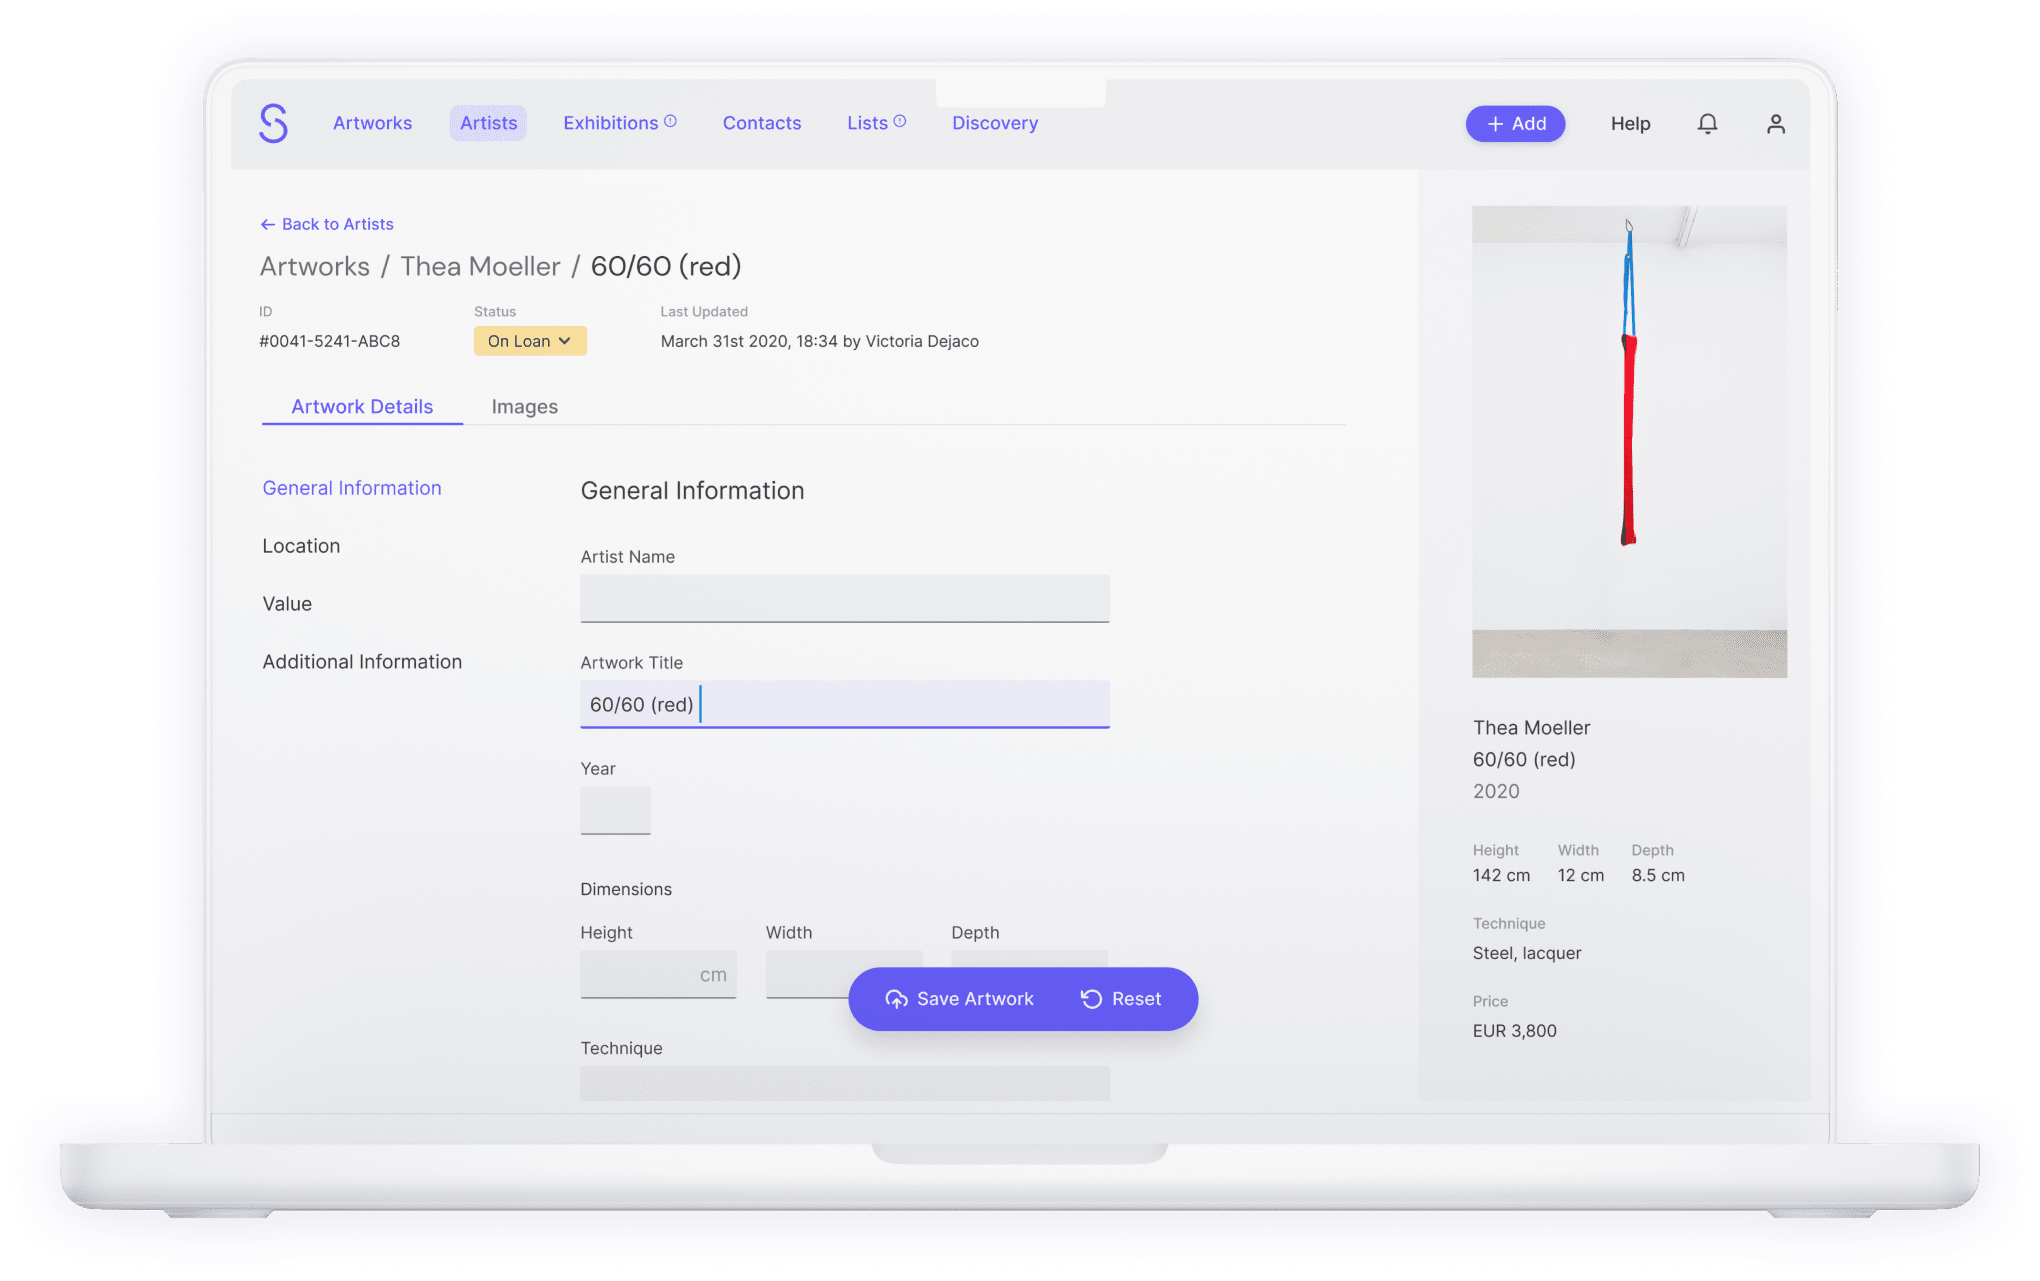This screenshot has width=2040, height=1281.
Task: Click the reset arrow icon
Action: [1090, 998]
